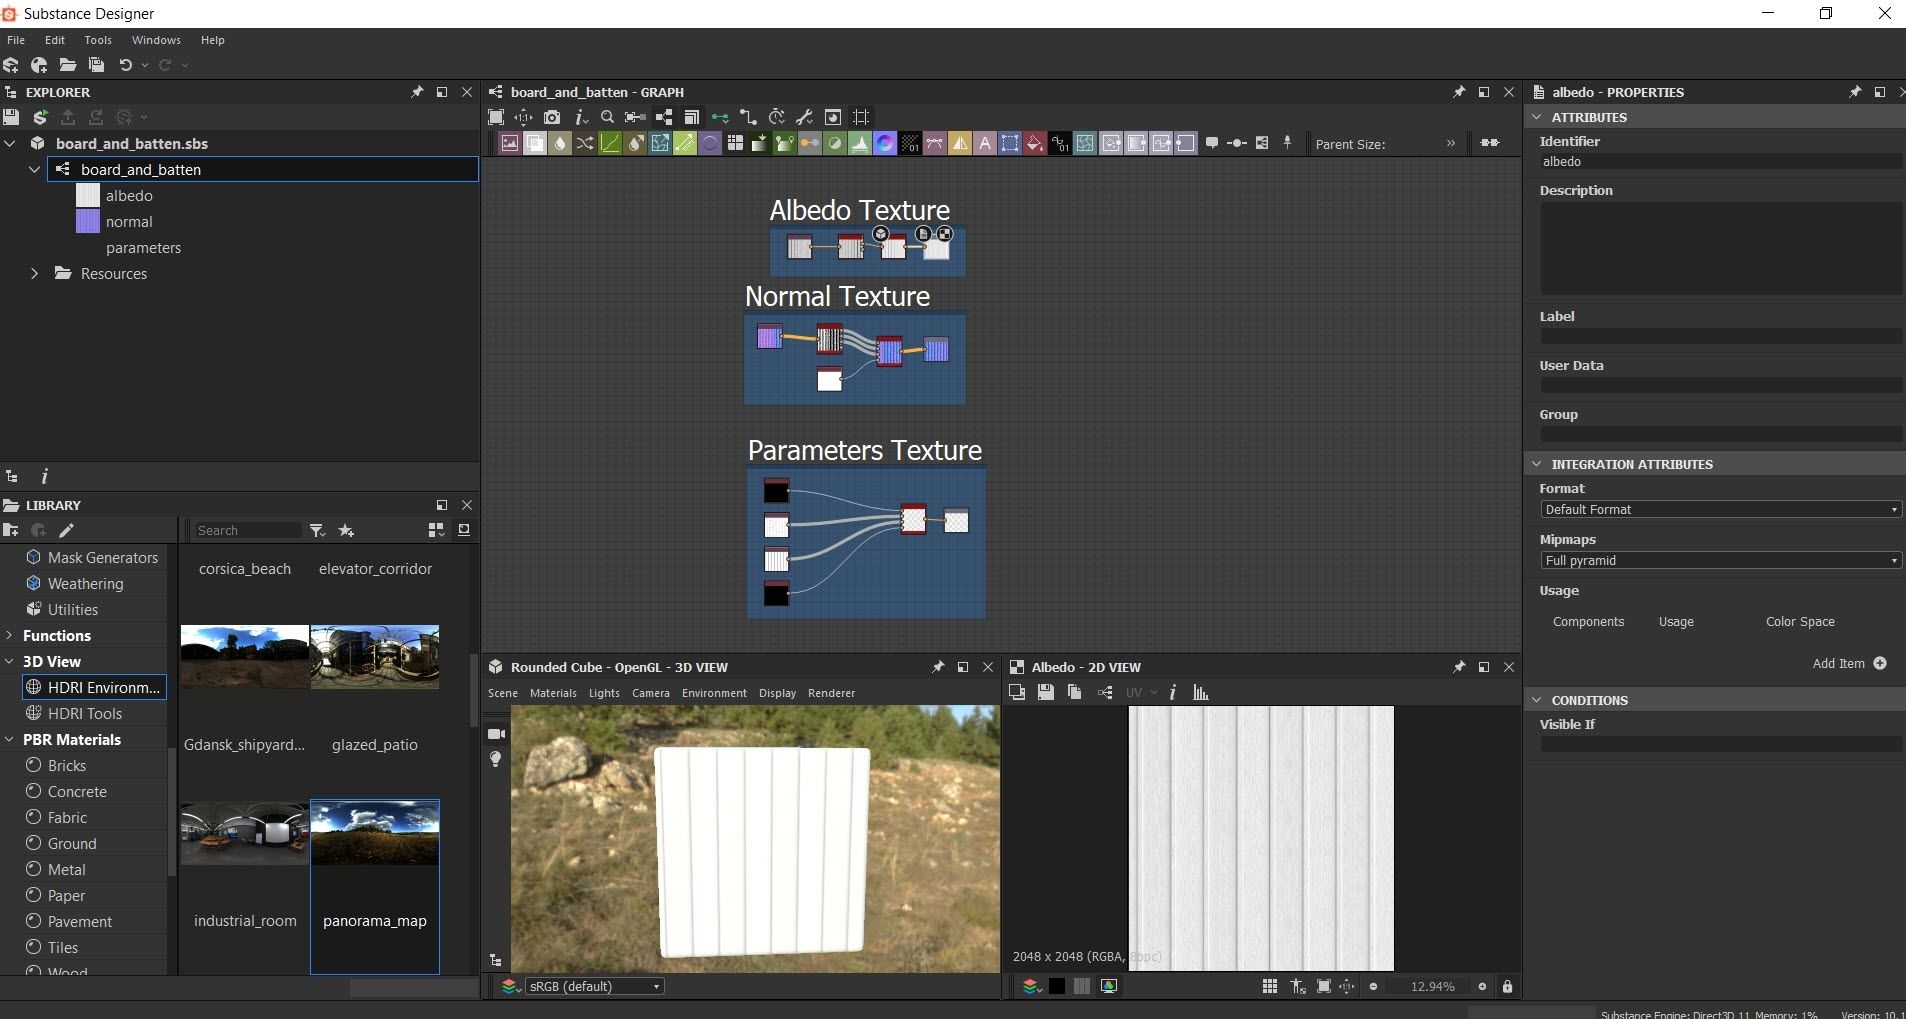Open the Mipmaps dropdown
The height and width of the screenshot is (1019, 1906).
(1720, 561)
